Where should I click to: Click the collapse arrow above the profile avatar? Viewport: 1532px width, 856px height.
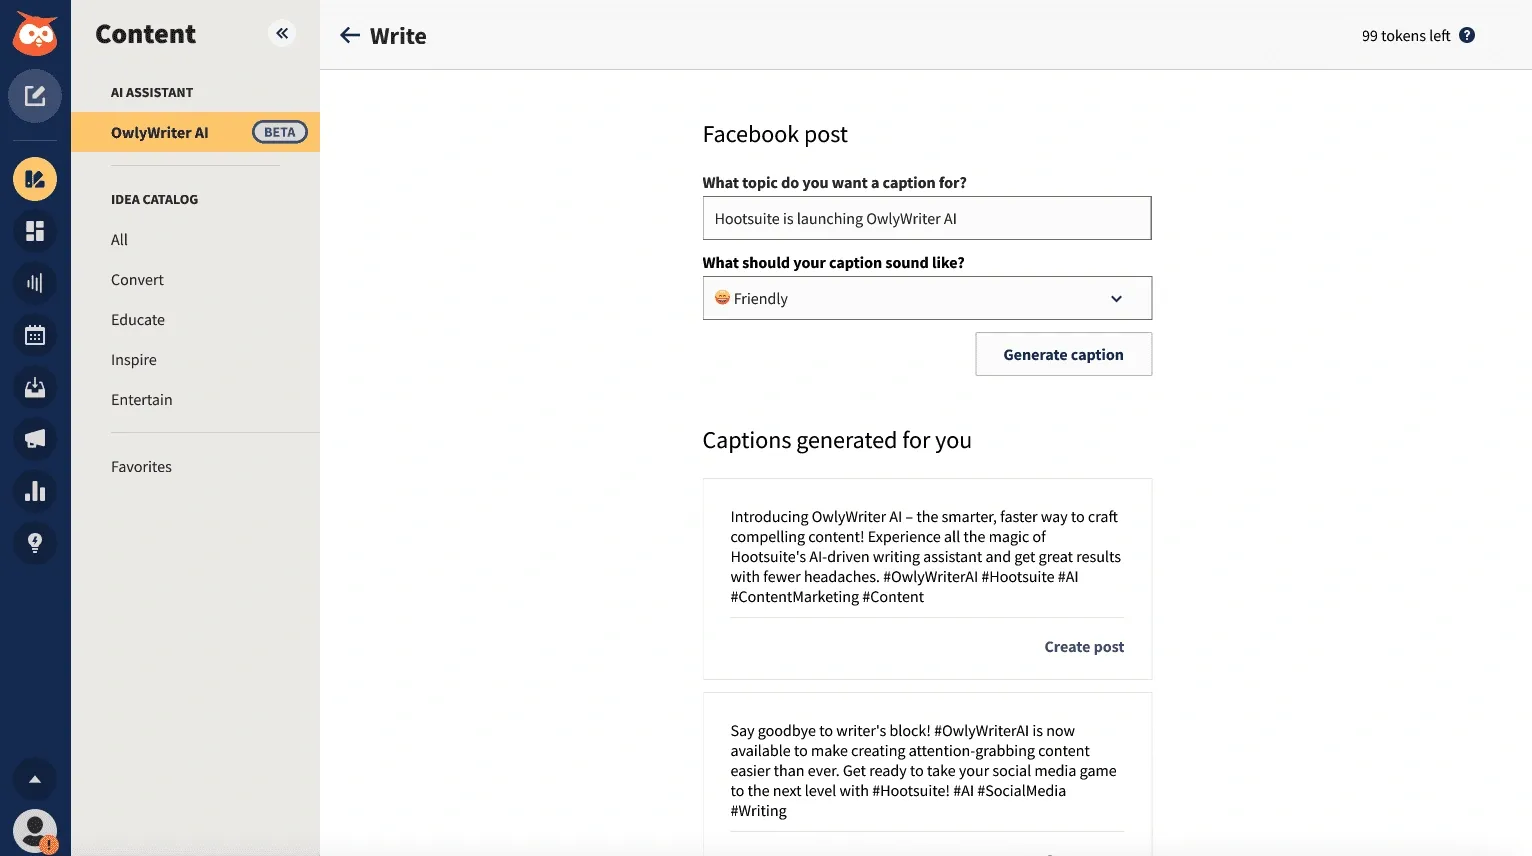click(35, 779)
